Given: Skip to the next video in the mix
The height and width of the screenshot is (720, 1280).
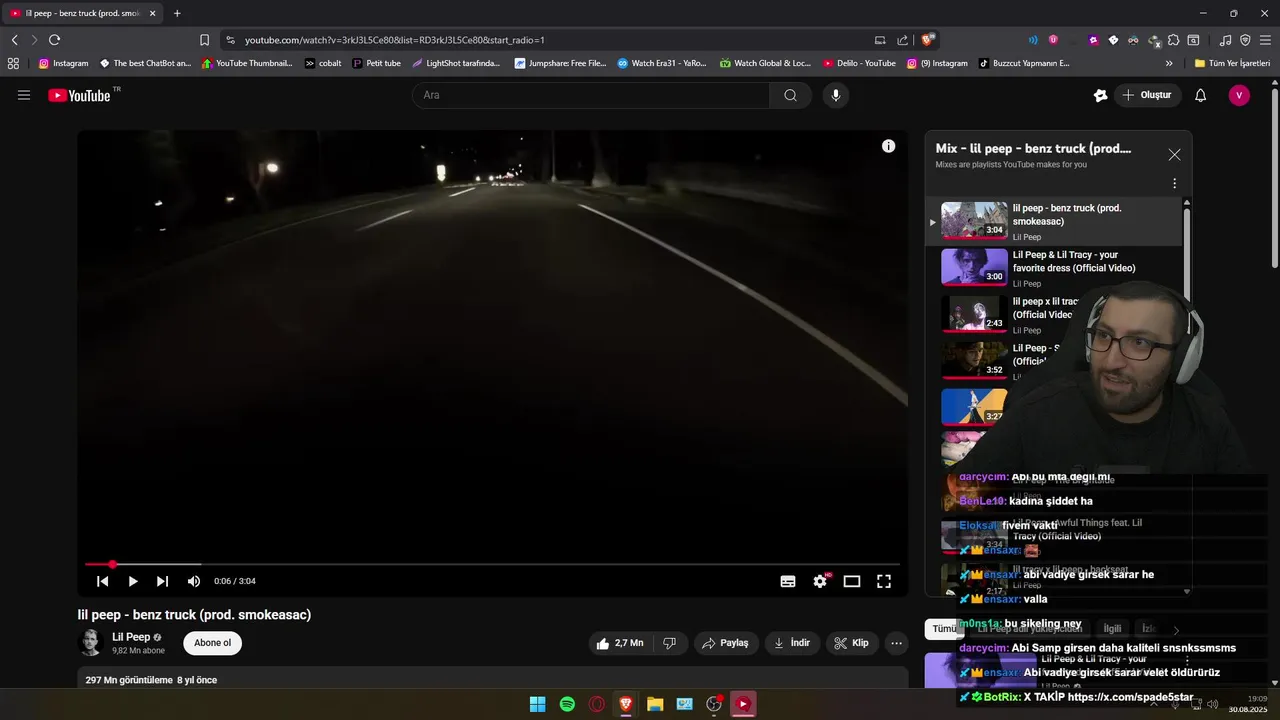Looking at the screenshot, I should pyautogui.click(x=162, y=581).
